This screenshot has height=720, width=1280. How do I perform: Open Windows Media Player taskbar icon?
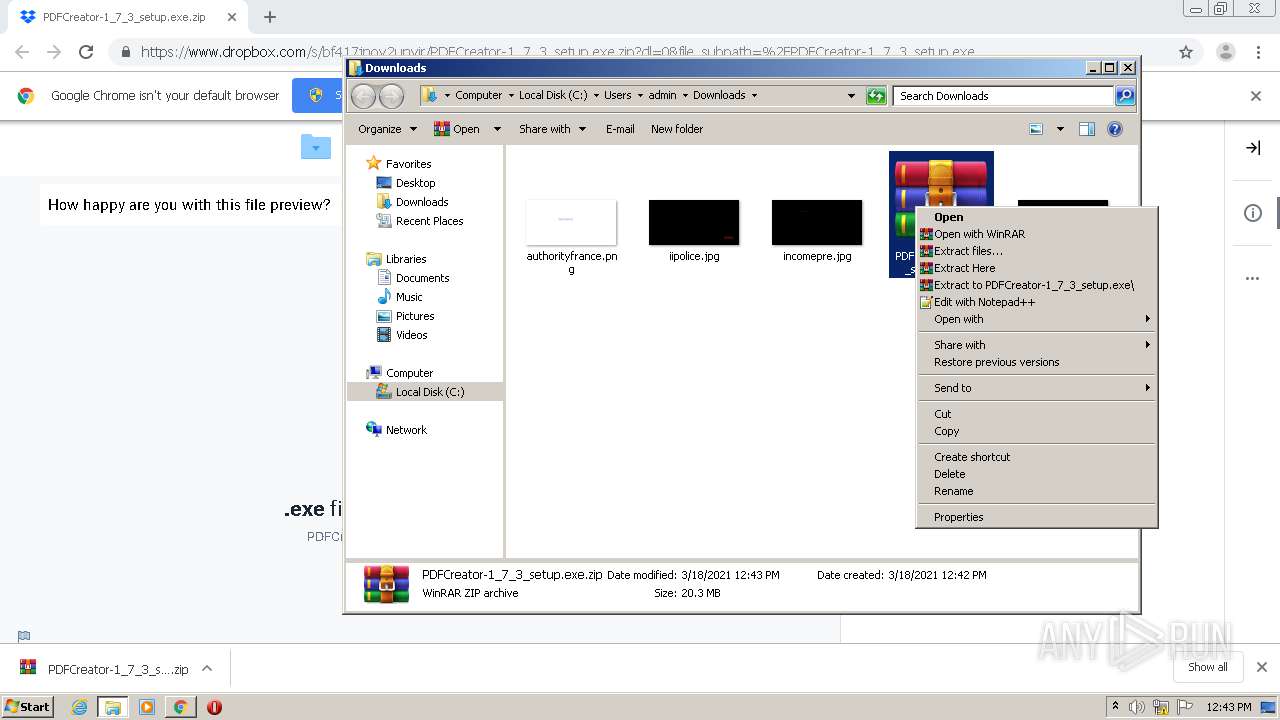pyautogui.click(x=147, y=707)
